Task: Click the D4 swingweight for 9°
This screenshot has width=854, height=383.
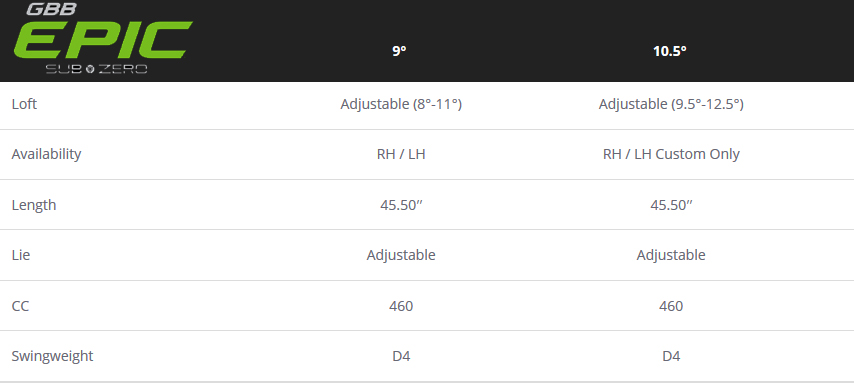Action: pos(401,356)
